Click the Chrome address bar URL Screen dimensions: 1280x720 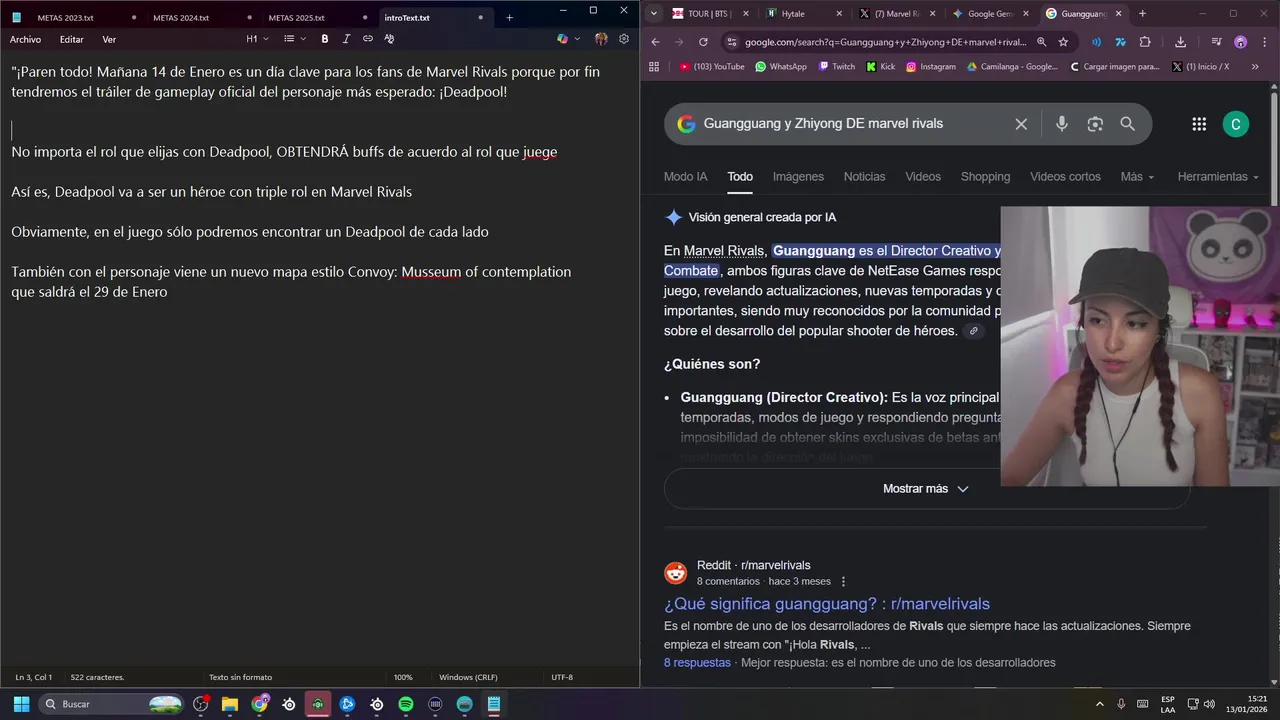pos(885,42)
